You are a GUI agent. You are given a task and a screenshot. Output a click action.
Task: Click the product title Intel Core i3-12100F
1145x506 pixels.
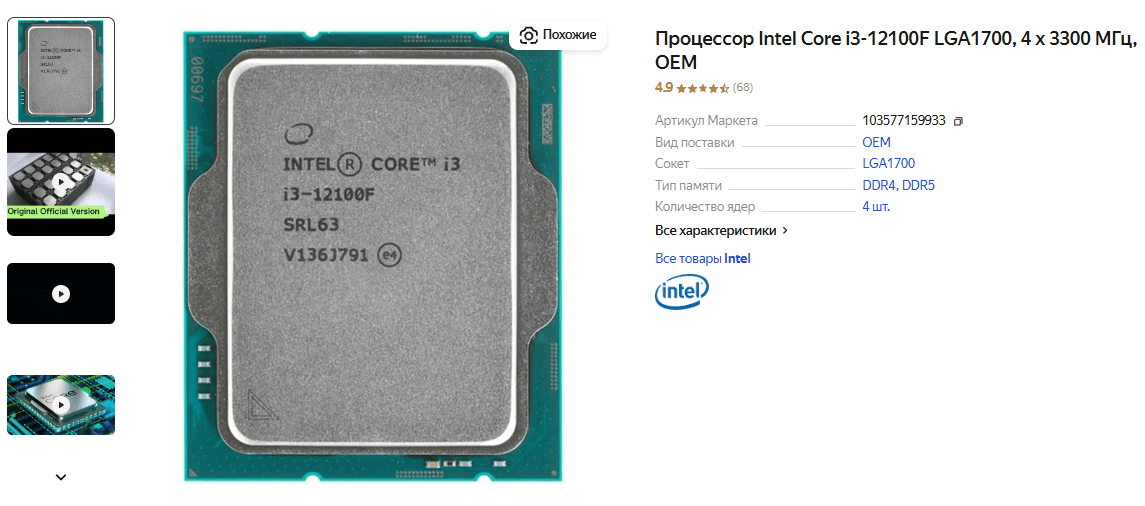pyautogui.click(x=896, y=50)
